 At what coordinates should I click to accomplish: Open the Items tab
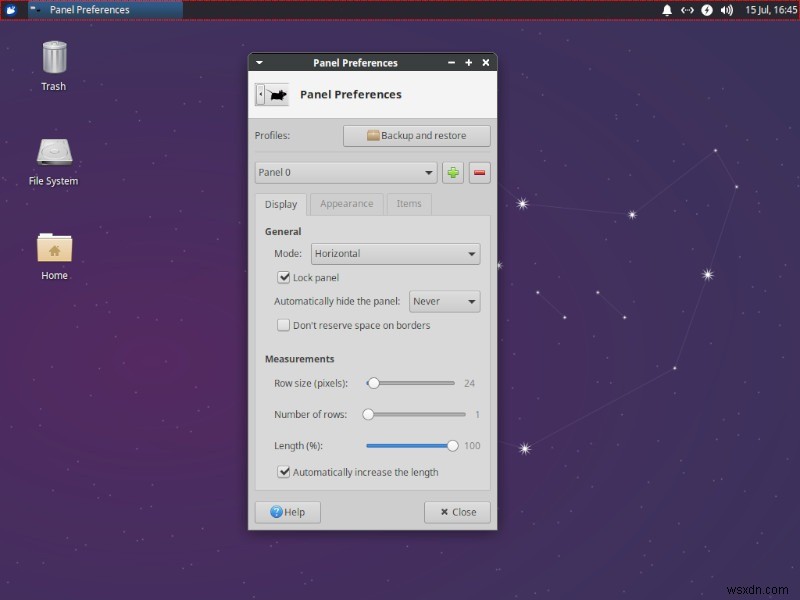(x=409, y=204)
